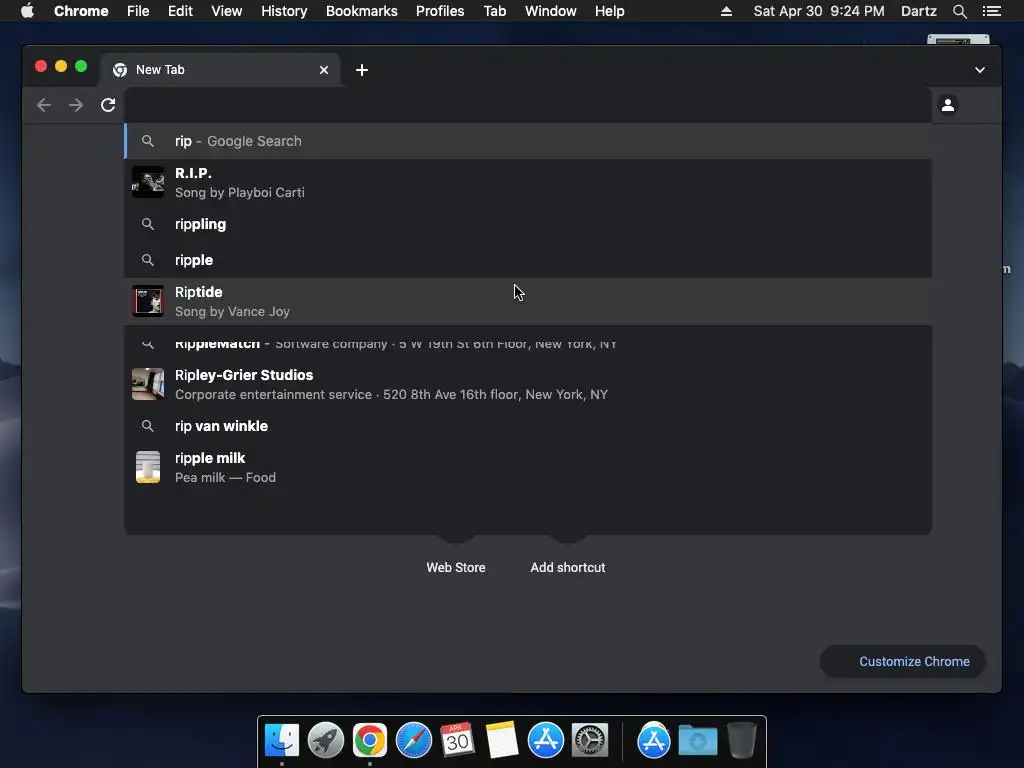Select the 'rippling' suggestion

click(x=528, y=224)
